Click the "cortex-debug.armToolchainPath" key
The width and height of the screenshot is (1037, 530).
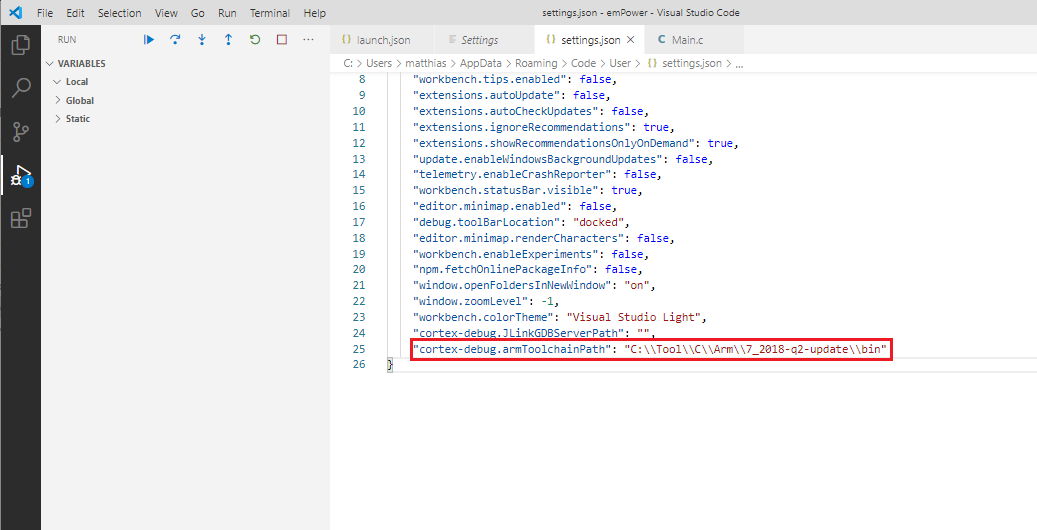click(x=512, y=349)
